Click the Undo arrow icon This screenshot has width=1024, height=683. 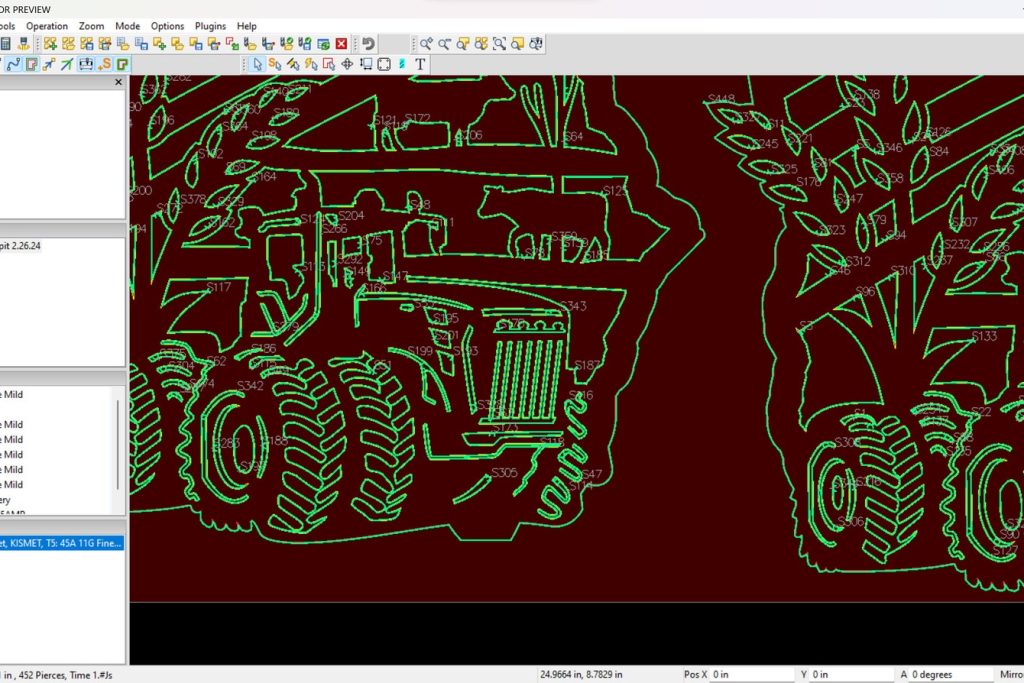[368, 44]
